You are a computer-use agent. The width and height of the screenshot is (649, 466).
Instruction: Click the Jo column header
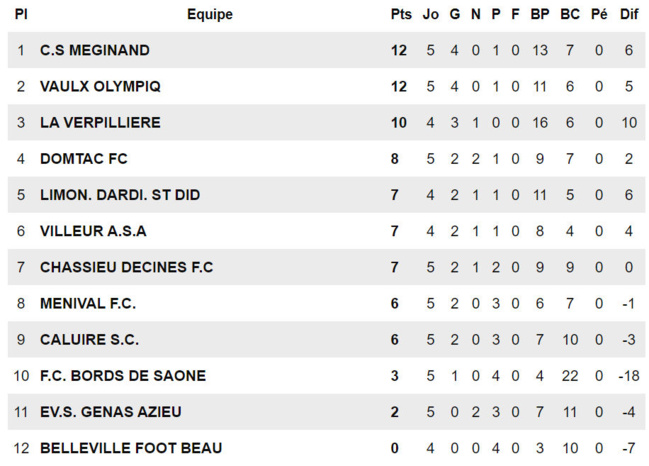430,14
